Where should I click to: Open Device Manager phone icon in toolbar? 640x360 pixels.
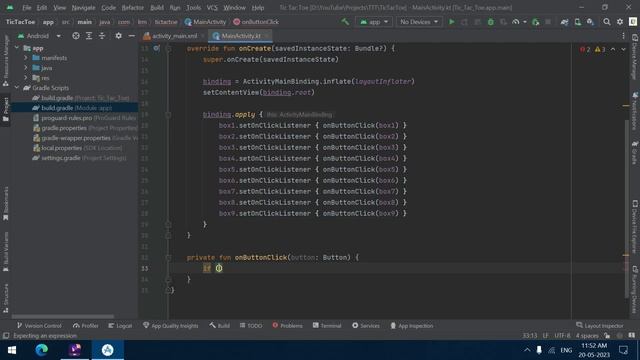pos(578,22)
